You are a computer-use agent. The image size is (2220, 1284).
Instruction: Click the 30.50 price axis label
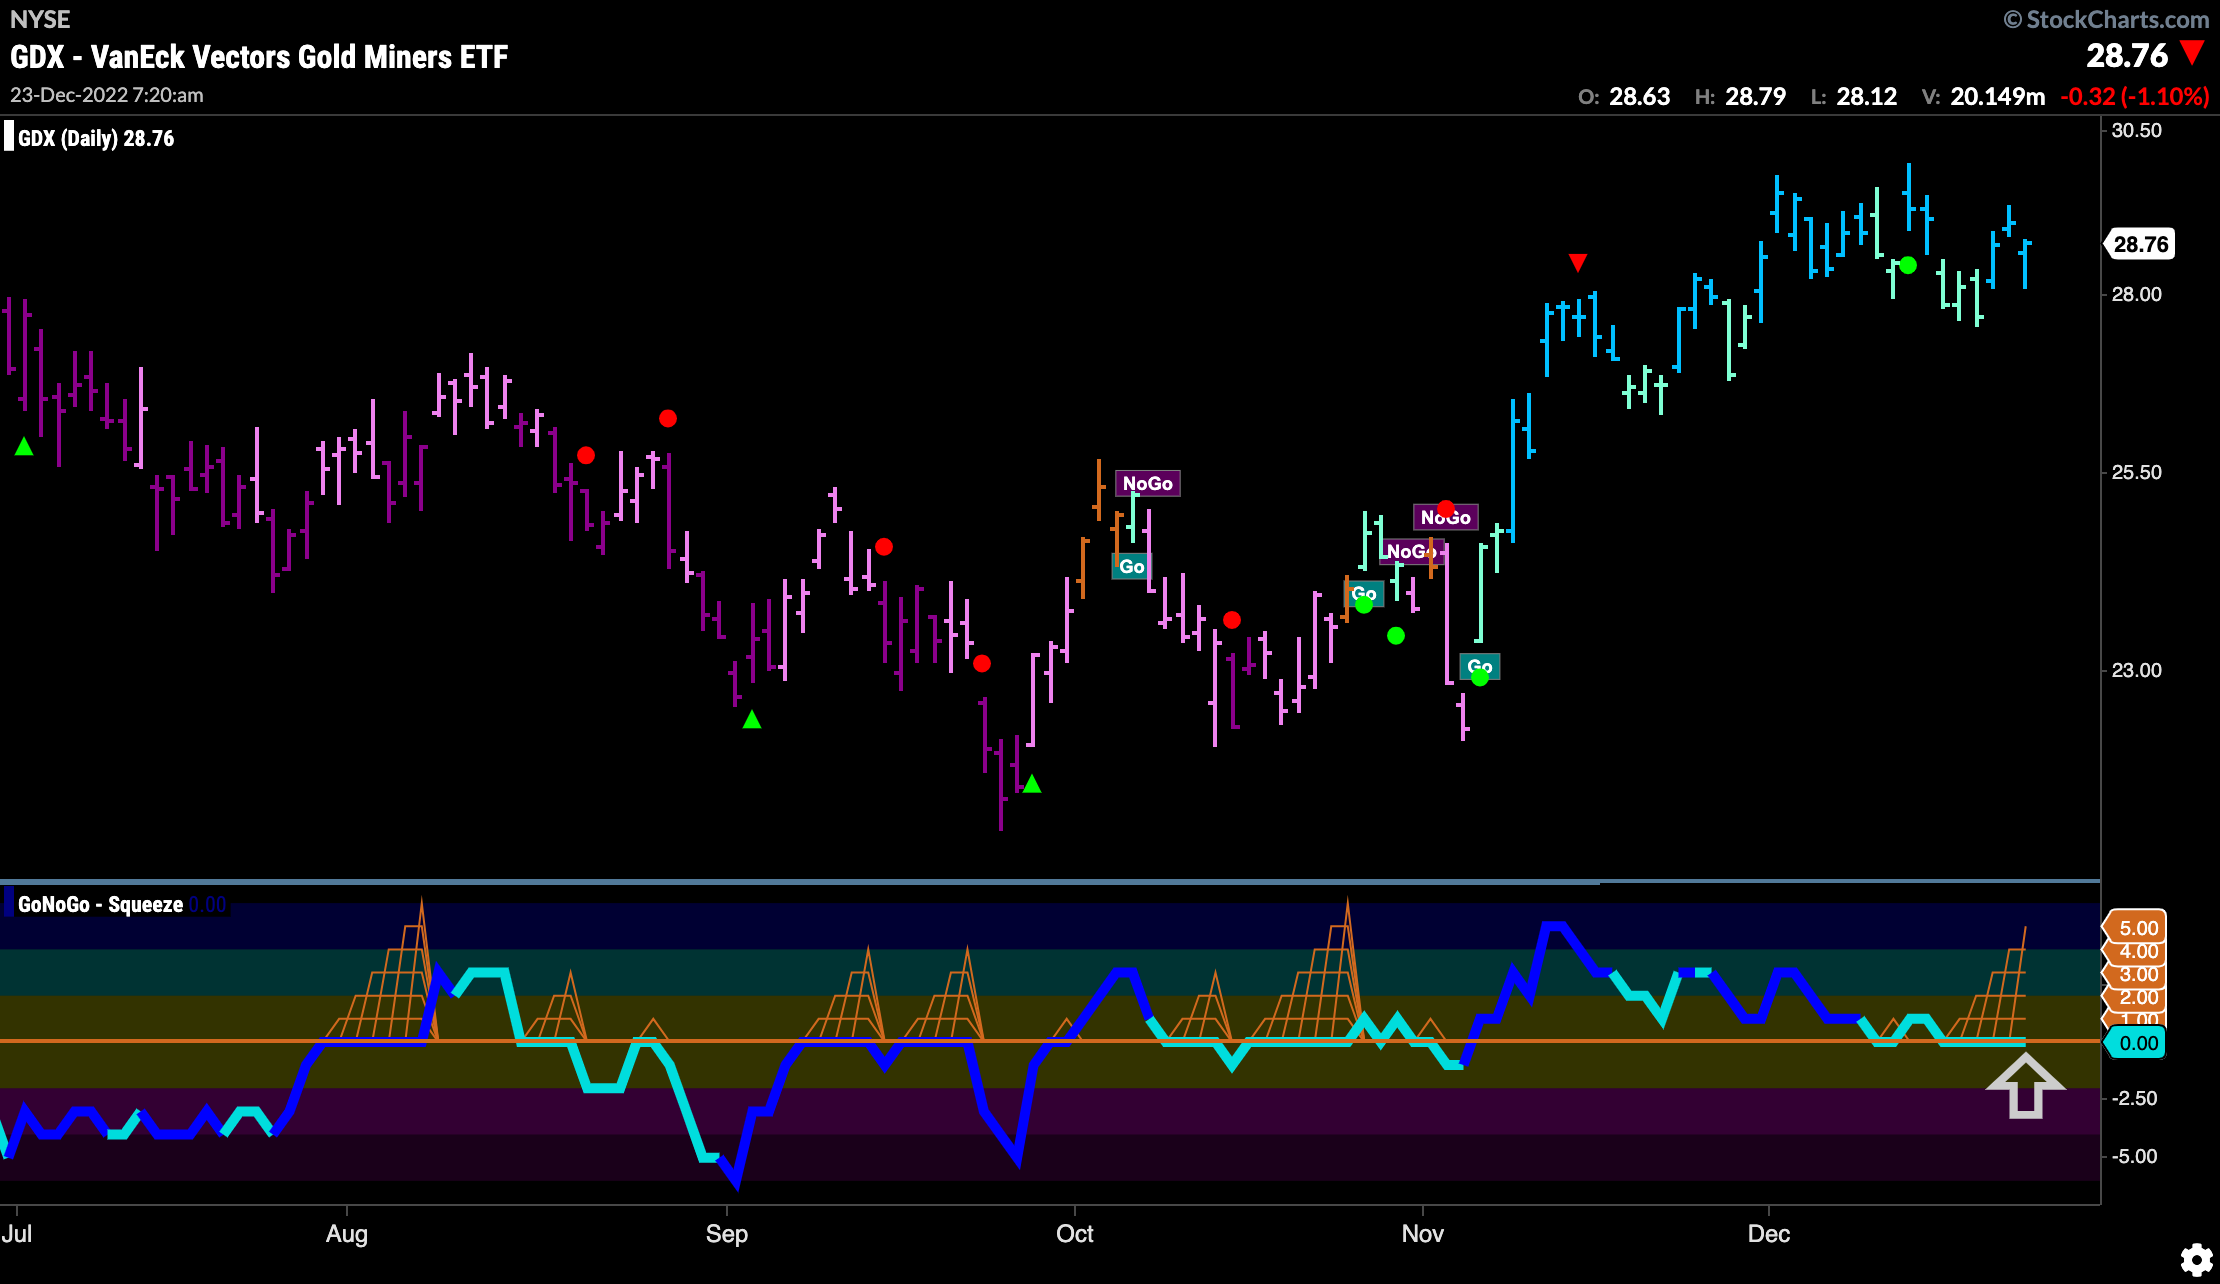2137,130
